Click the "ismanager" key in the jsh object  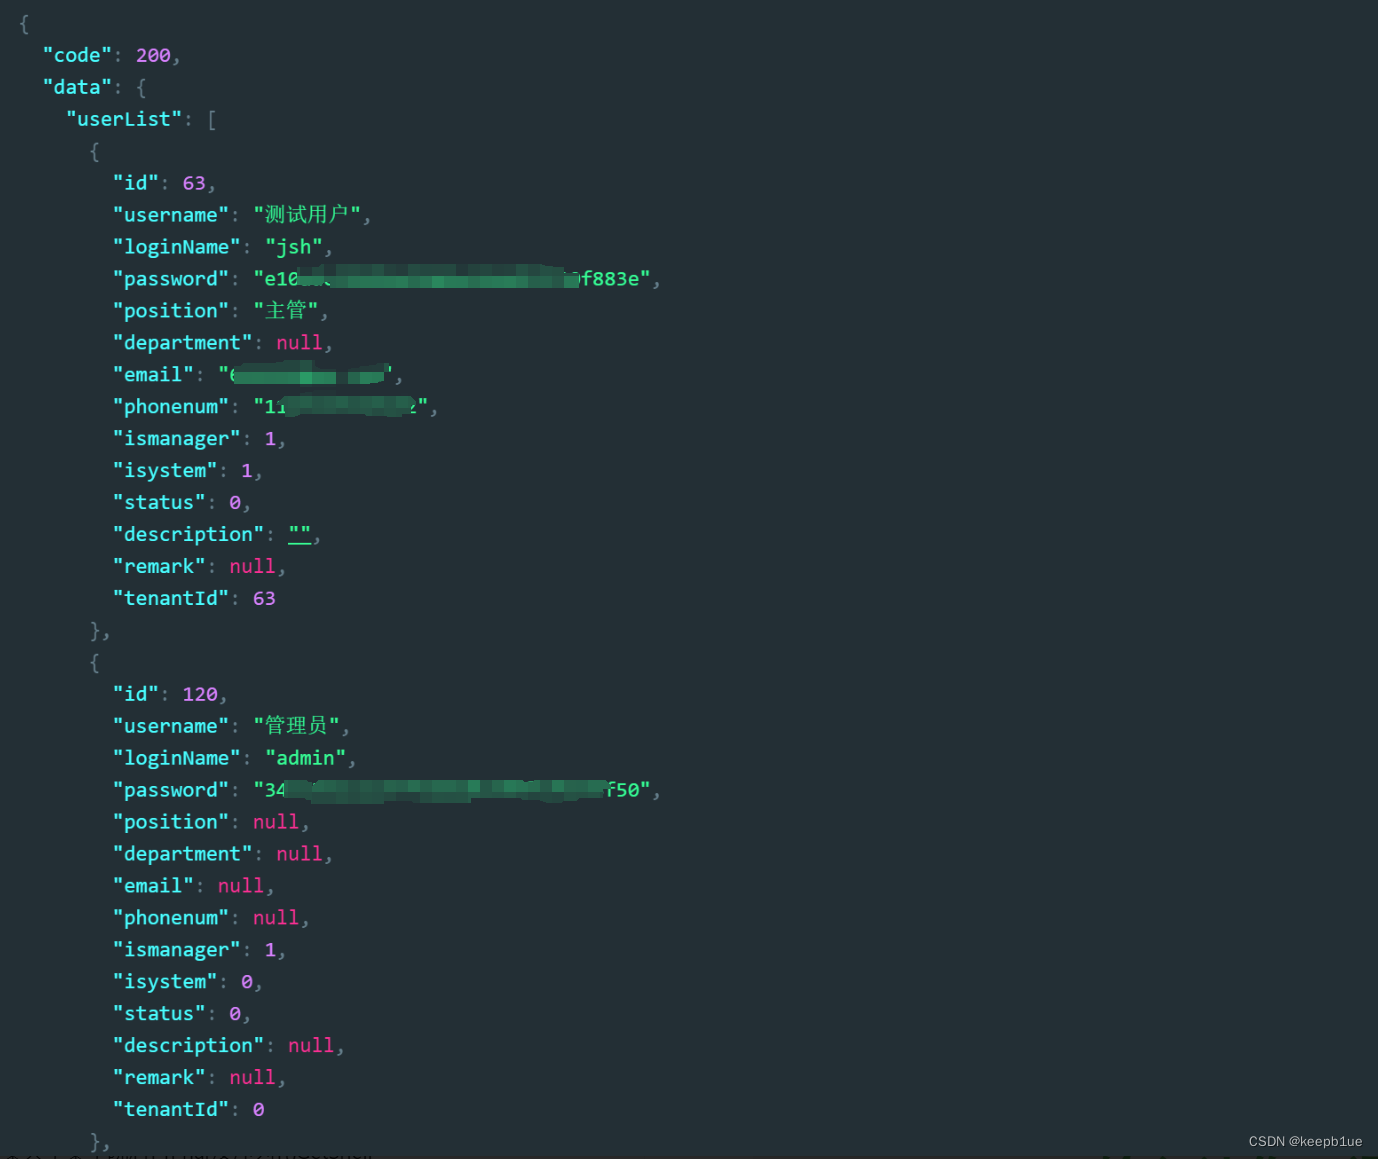pyautogui.click(x=177, y=440)
